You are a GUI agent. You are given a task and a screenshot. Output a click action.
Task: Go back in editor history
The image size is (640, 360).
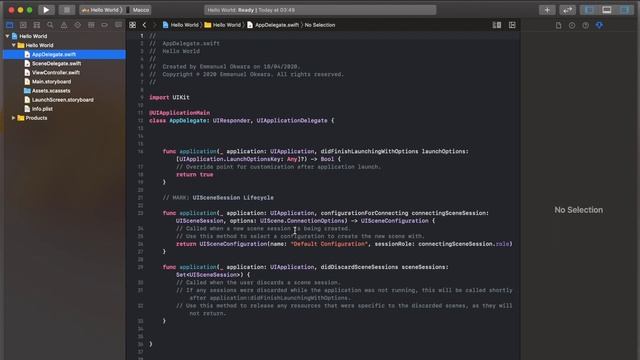[144, 25]
